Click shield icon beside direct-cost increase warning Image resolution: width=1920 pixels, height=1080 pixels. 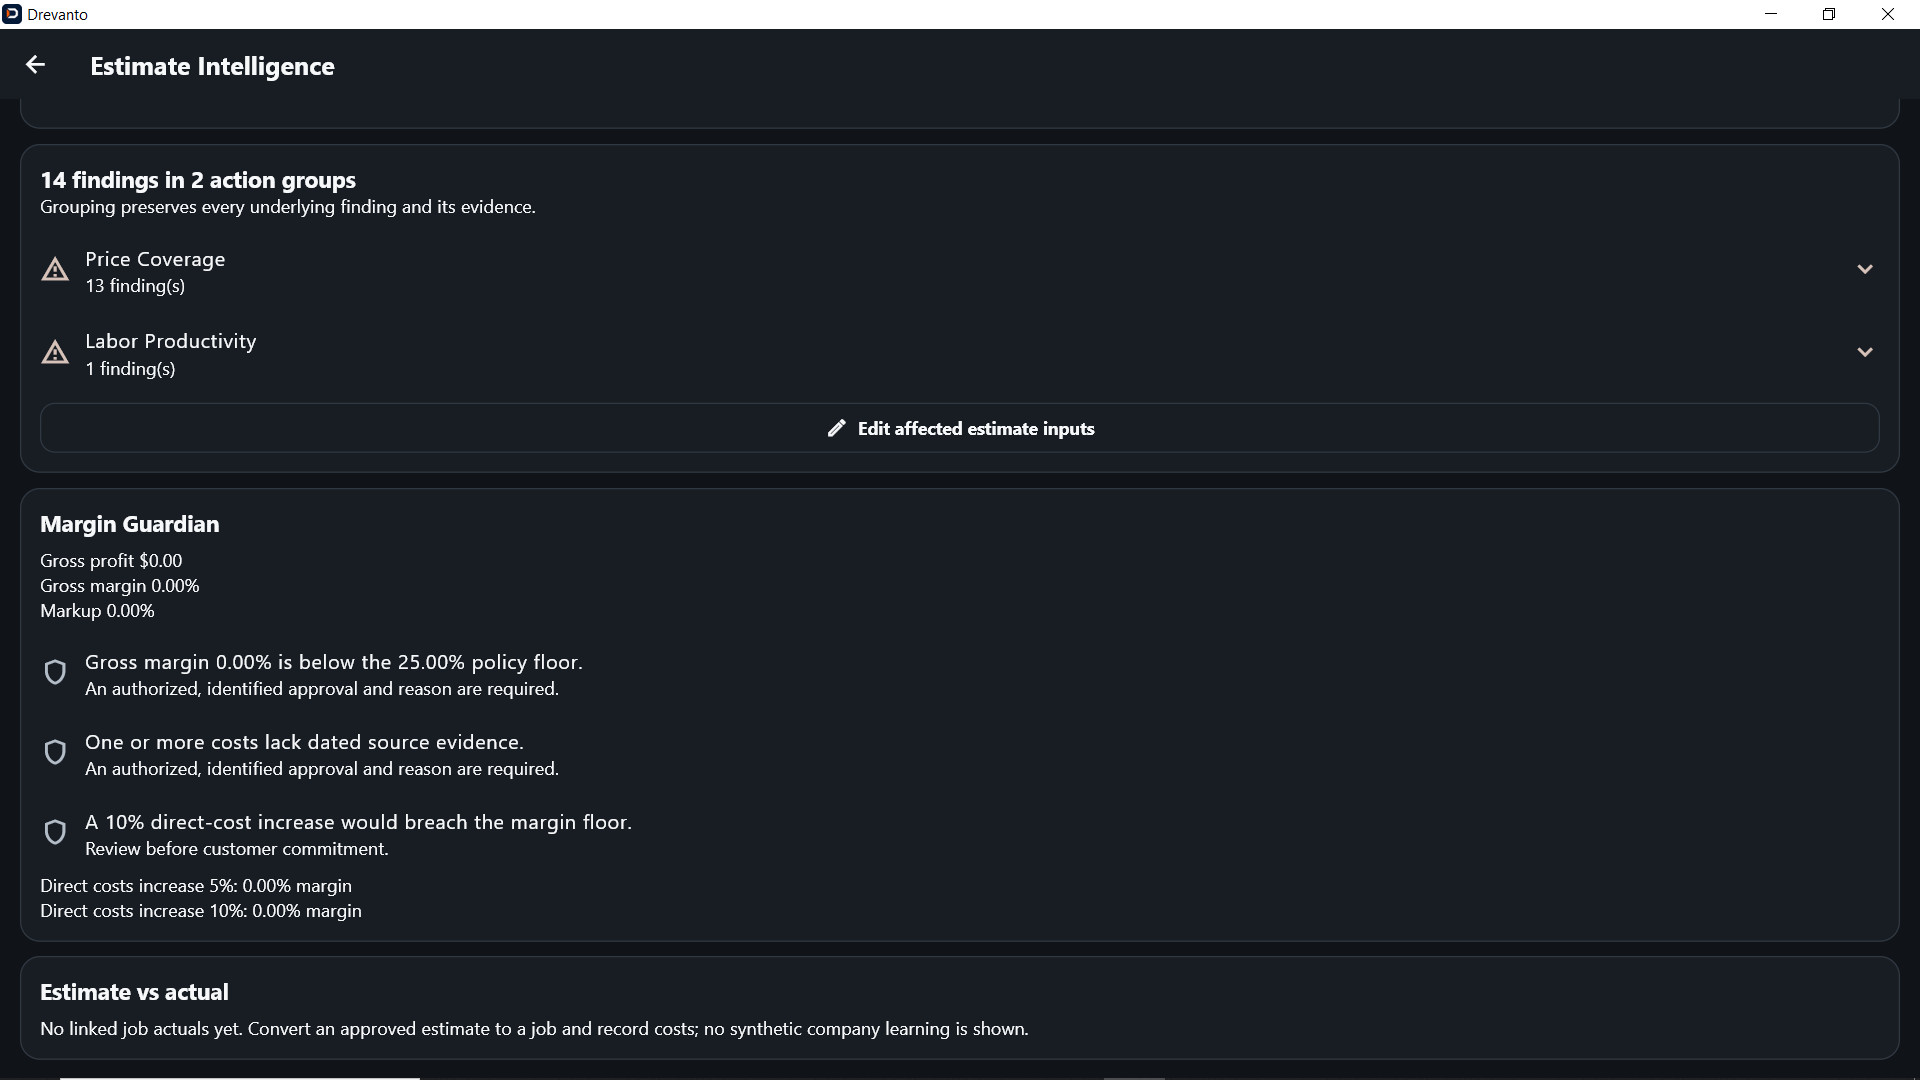55,832
